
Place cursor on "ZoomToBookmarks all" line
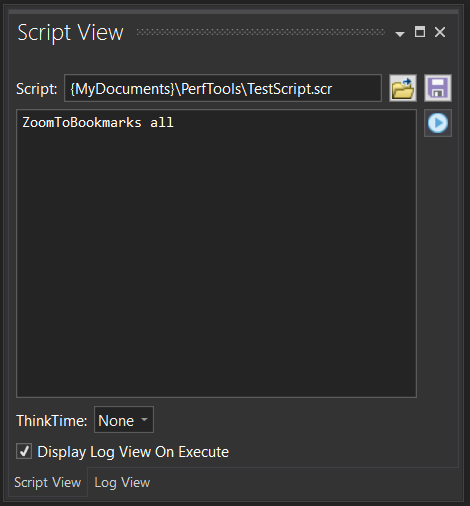pos(98,123)
